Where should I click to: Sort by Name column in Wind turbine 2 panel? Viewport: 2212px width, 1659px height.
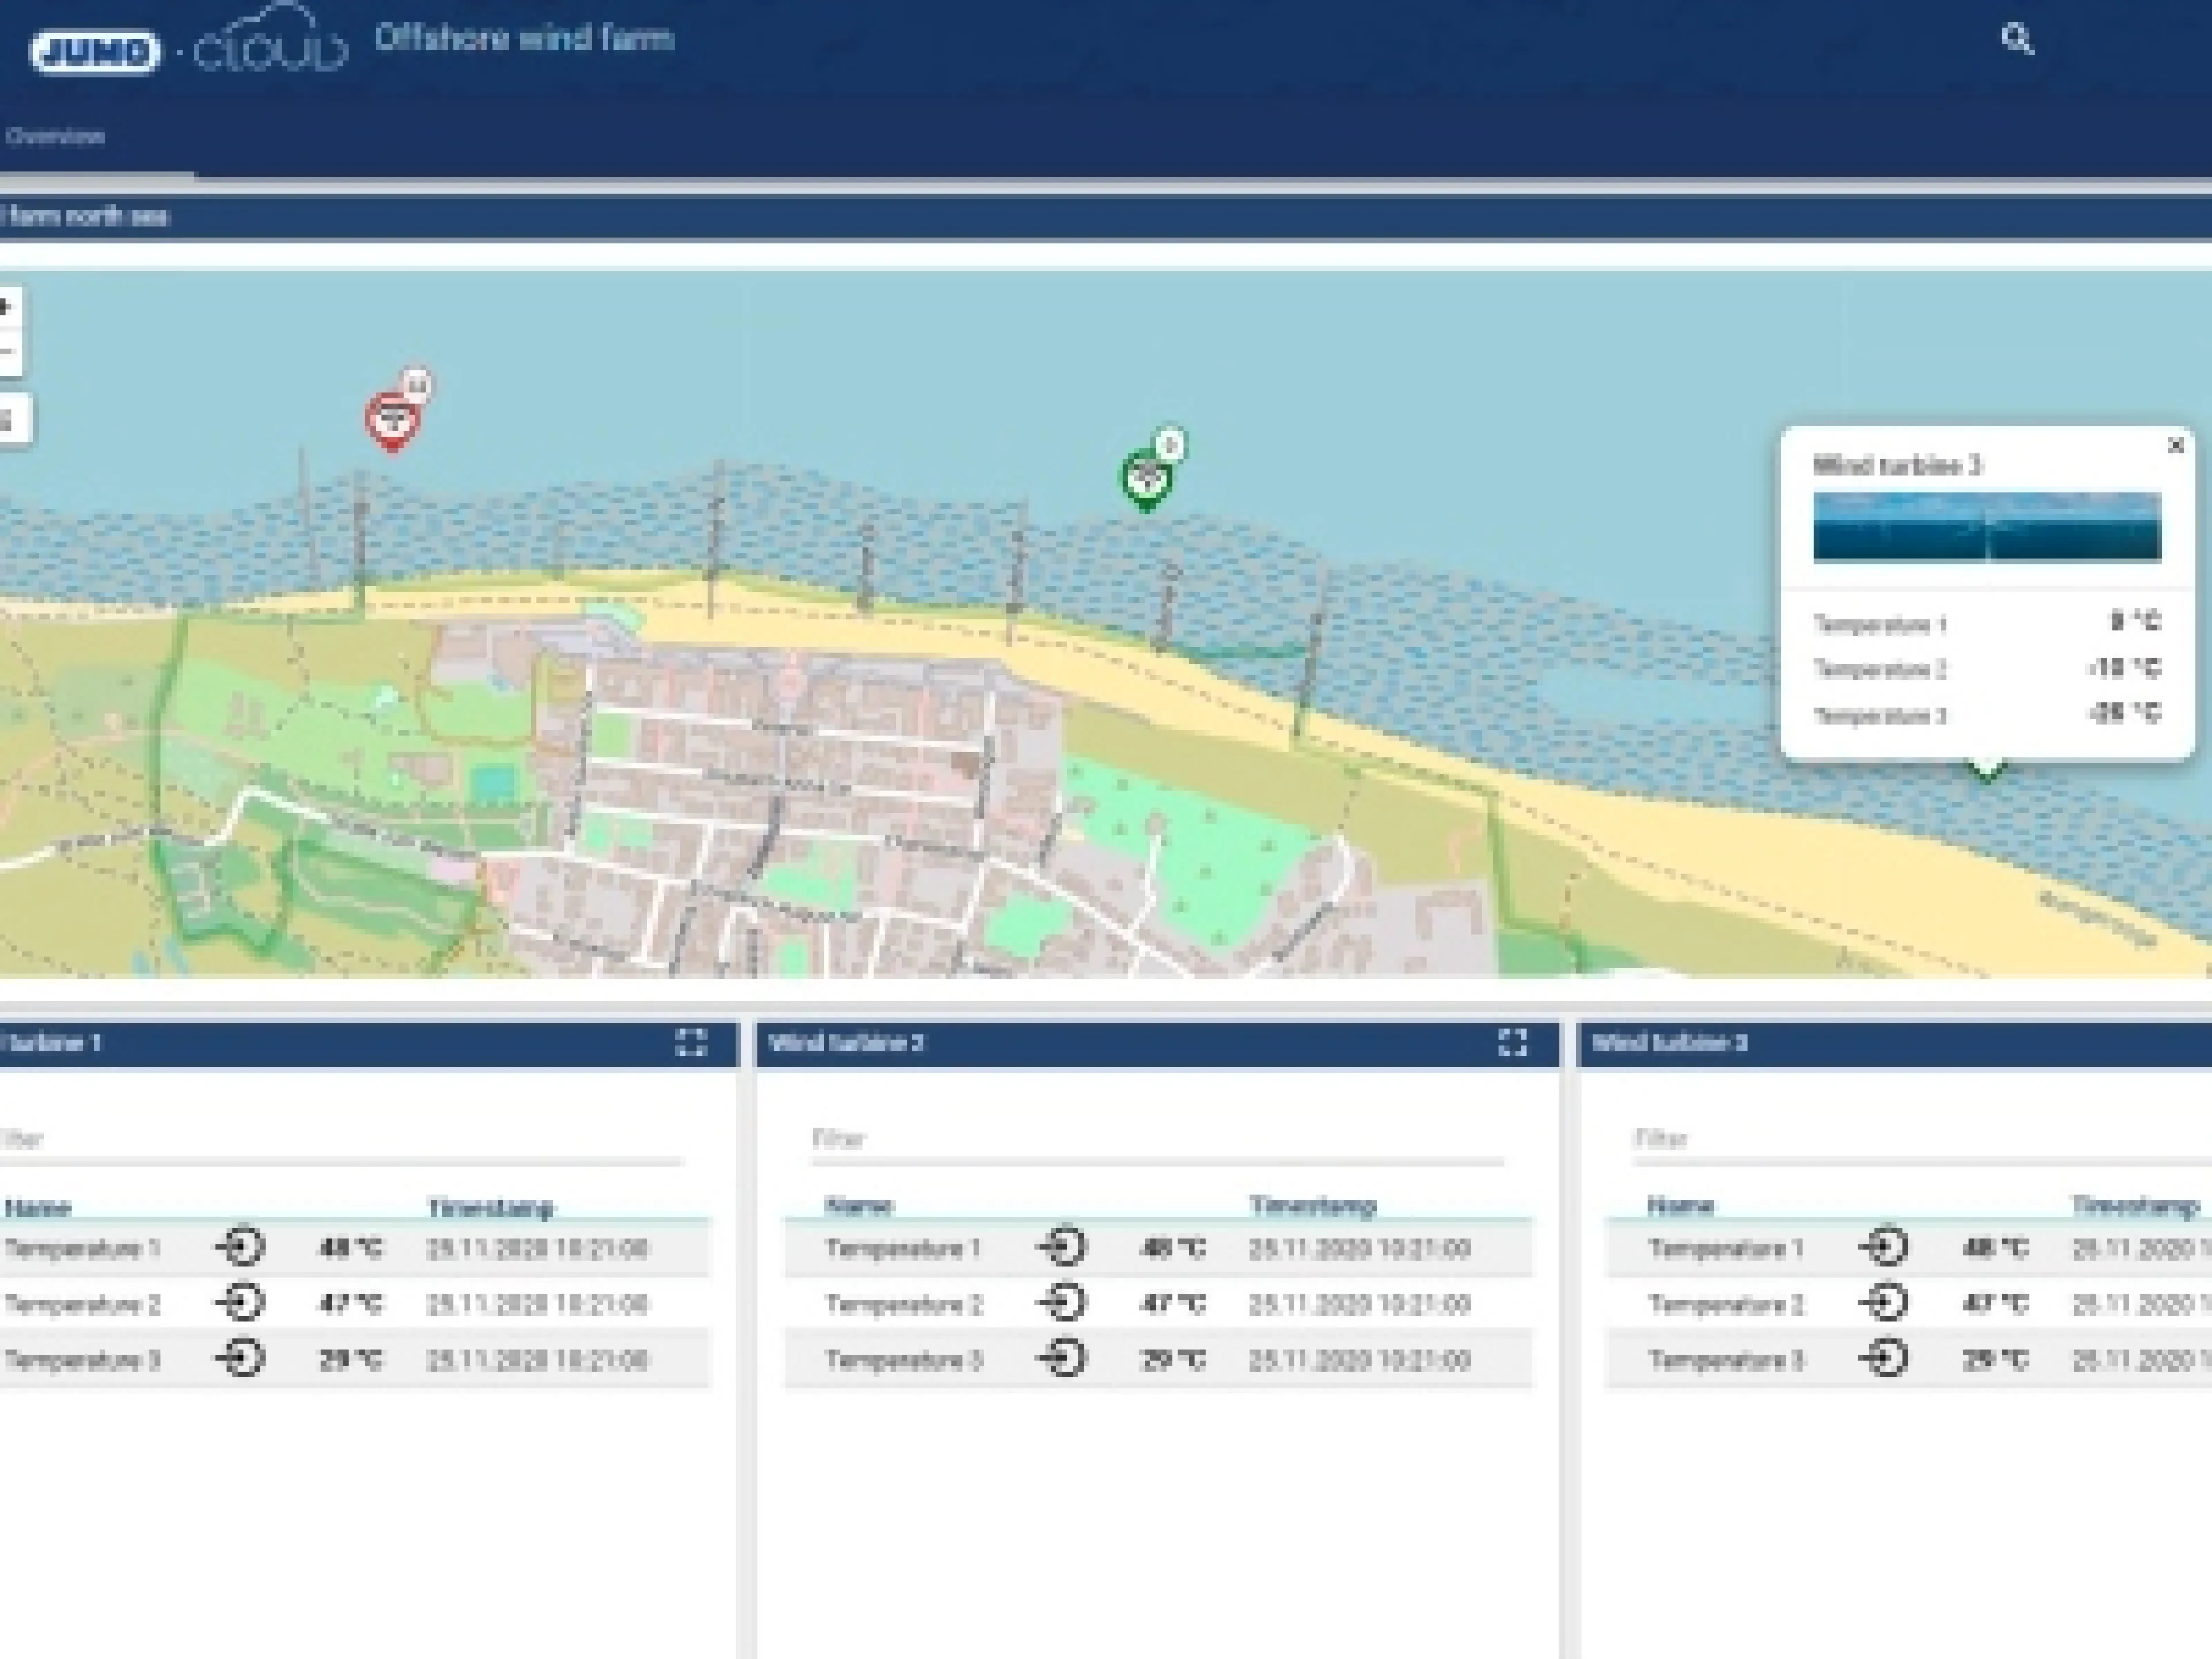(859, 1206)
